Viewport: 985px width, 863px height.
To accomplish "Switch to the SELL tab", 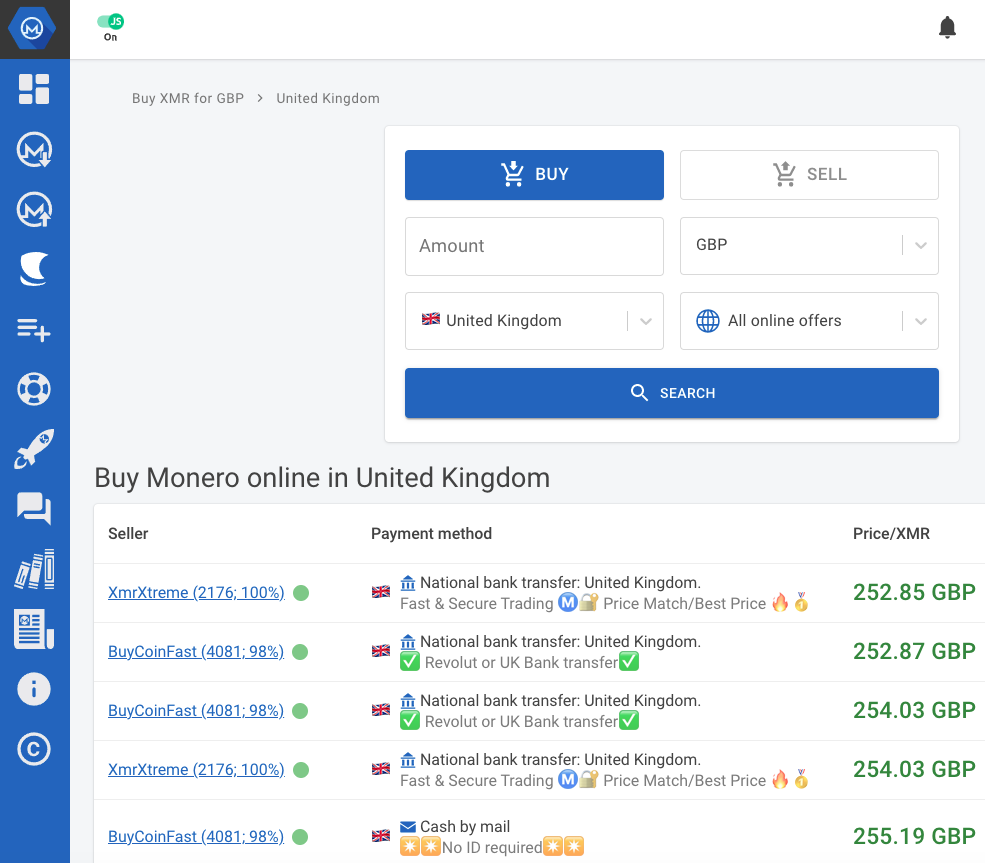I will tap(808, 174).
